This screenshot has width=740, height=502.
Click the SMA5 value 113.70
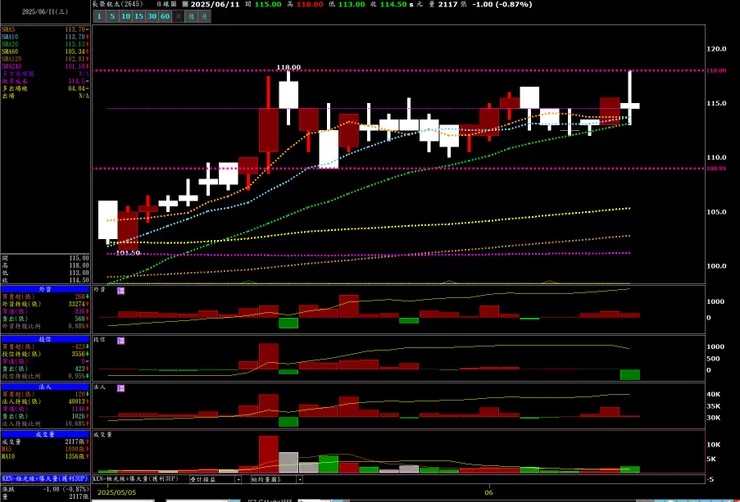coord(76,30)
